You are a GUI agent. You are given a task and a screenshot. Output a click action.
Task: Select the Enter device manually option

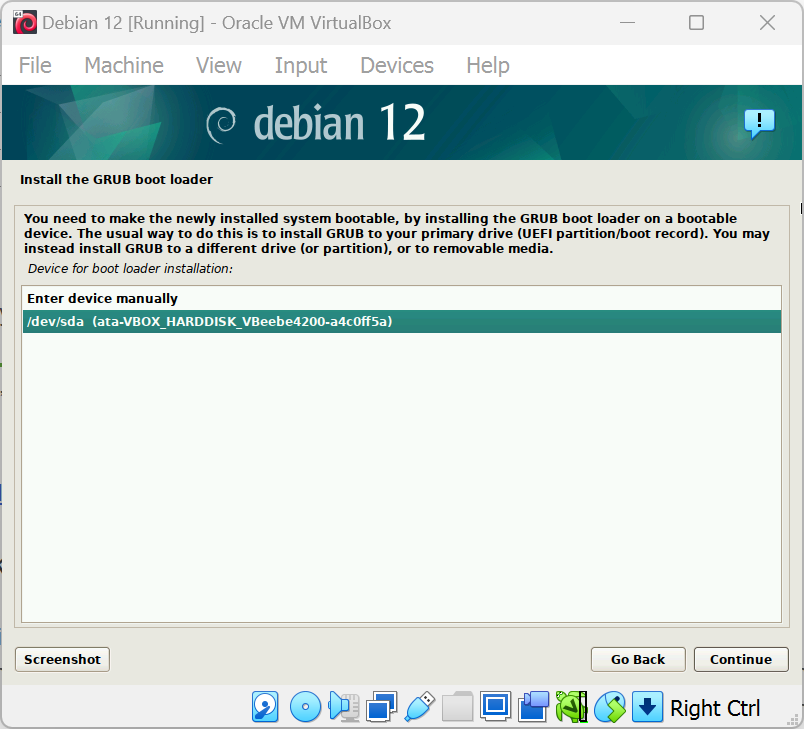tap(102, 298)
